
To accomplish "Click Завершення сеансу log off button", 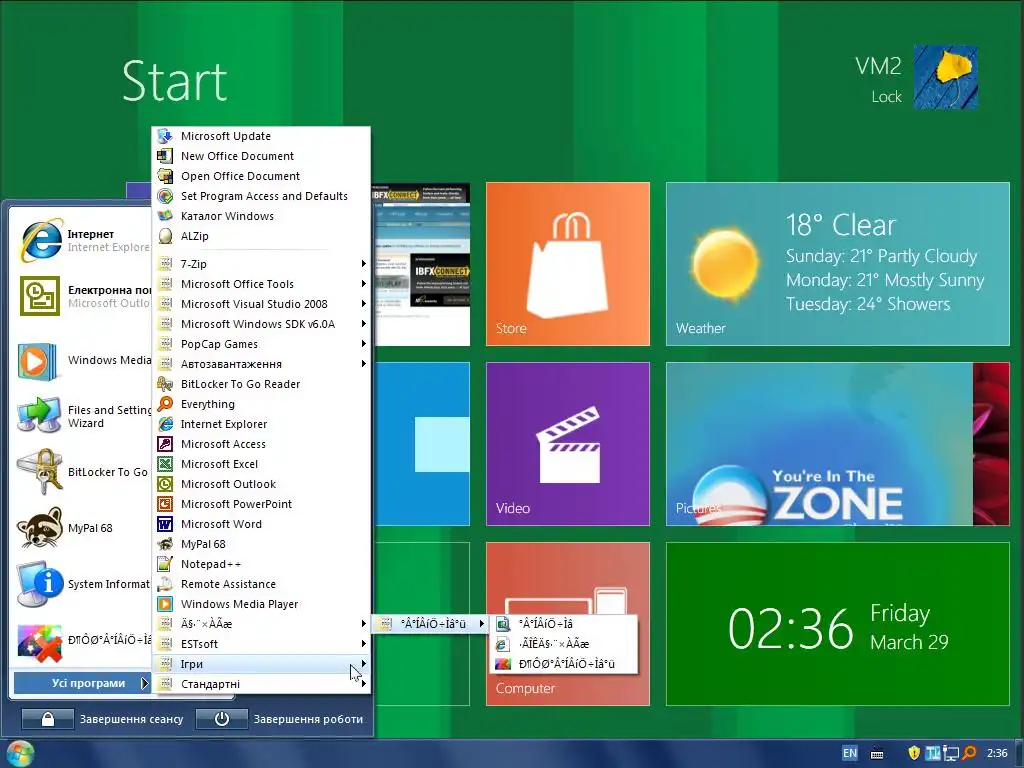I will [x=103, y=719].
